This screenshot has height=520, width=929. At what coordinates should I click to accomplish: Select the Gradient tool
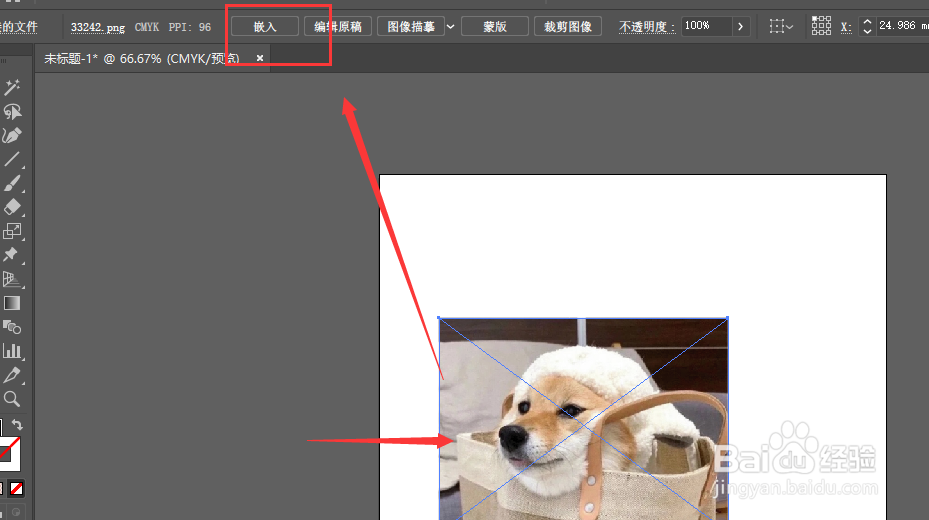pyautogui.click(x=12, y=303)
